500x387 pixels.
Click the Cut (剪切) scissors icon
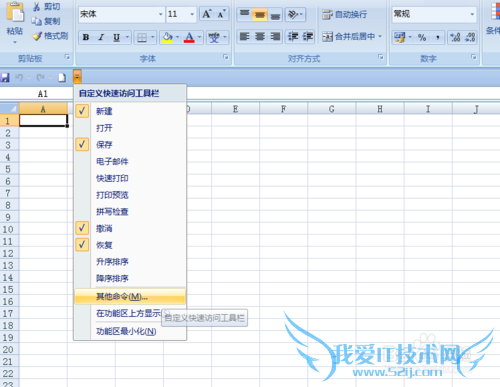tap(37, 7)
